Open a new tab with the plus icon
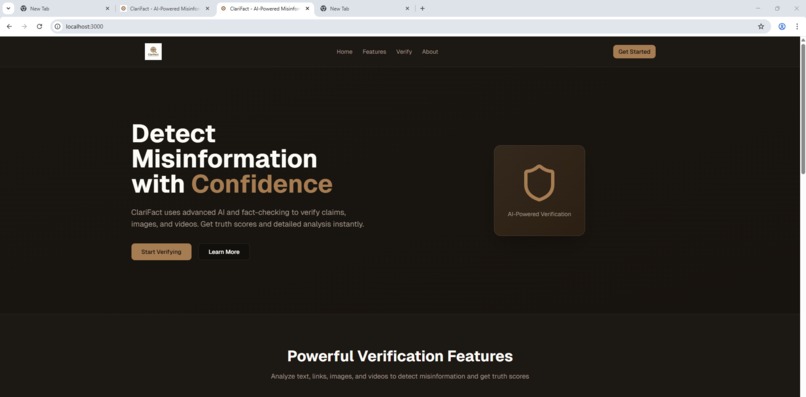 point(423,8)
